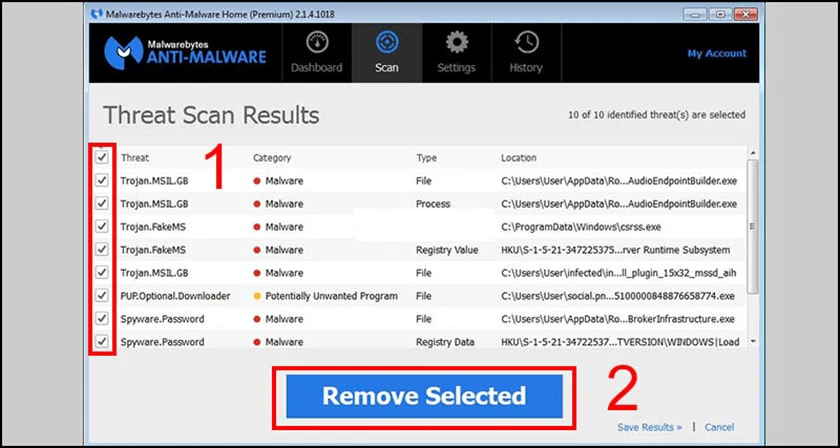This screenshot has height=448, width=840.
Task: Sort by the Threat column header
Action: [135, 158]
